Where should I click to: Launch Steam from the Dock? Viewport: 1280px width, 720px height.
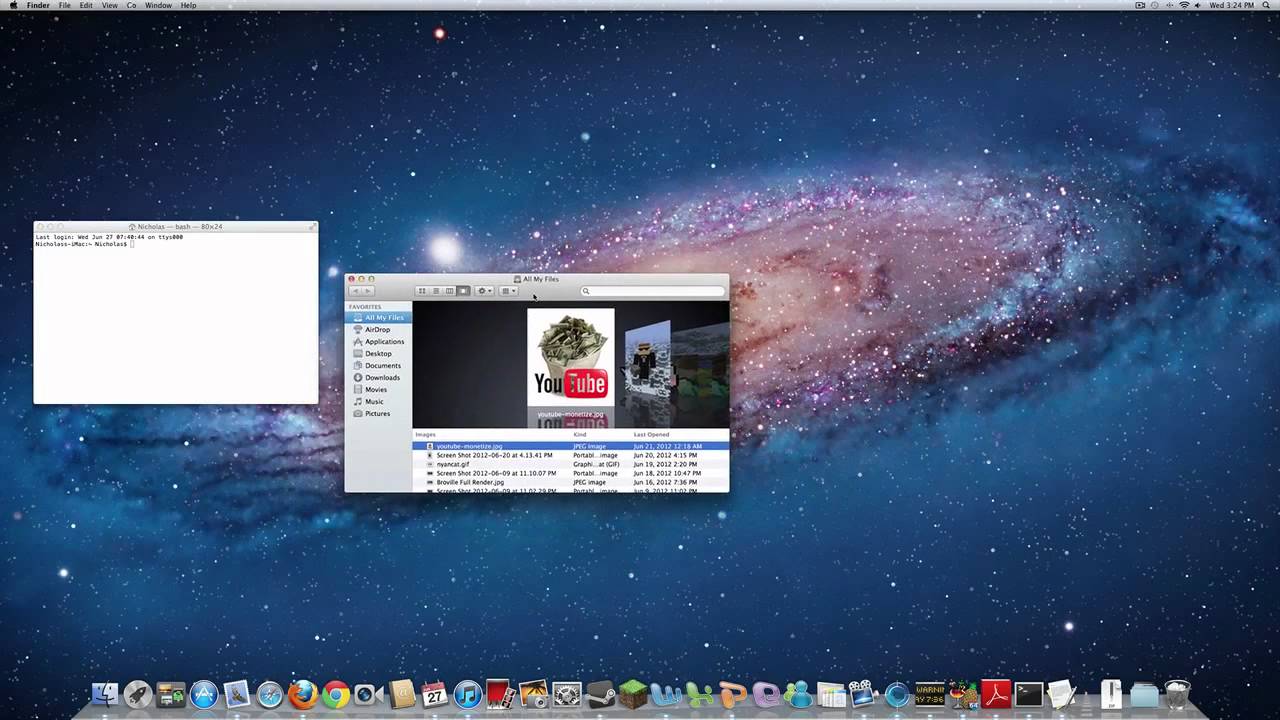[x=600, y=694]
